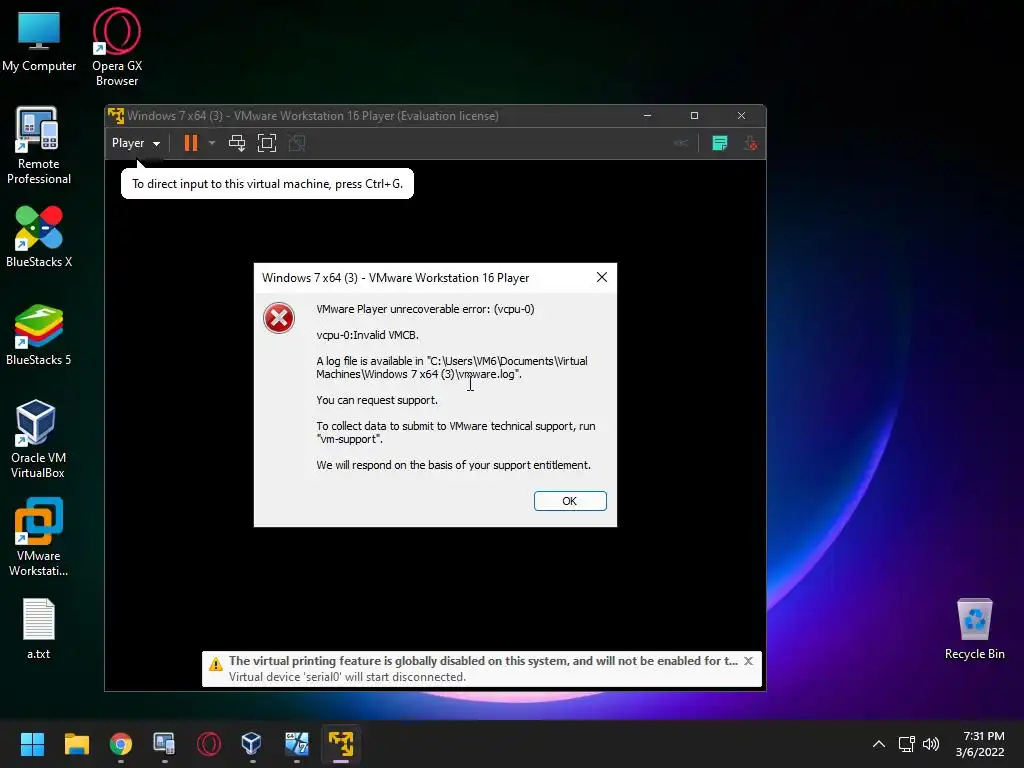Click the Unity mode toolbar icon
The image size is (1024, 768).
click(297, 143)
